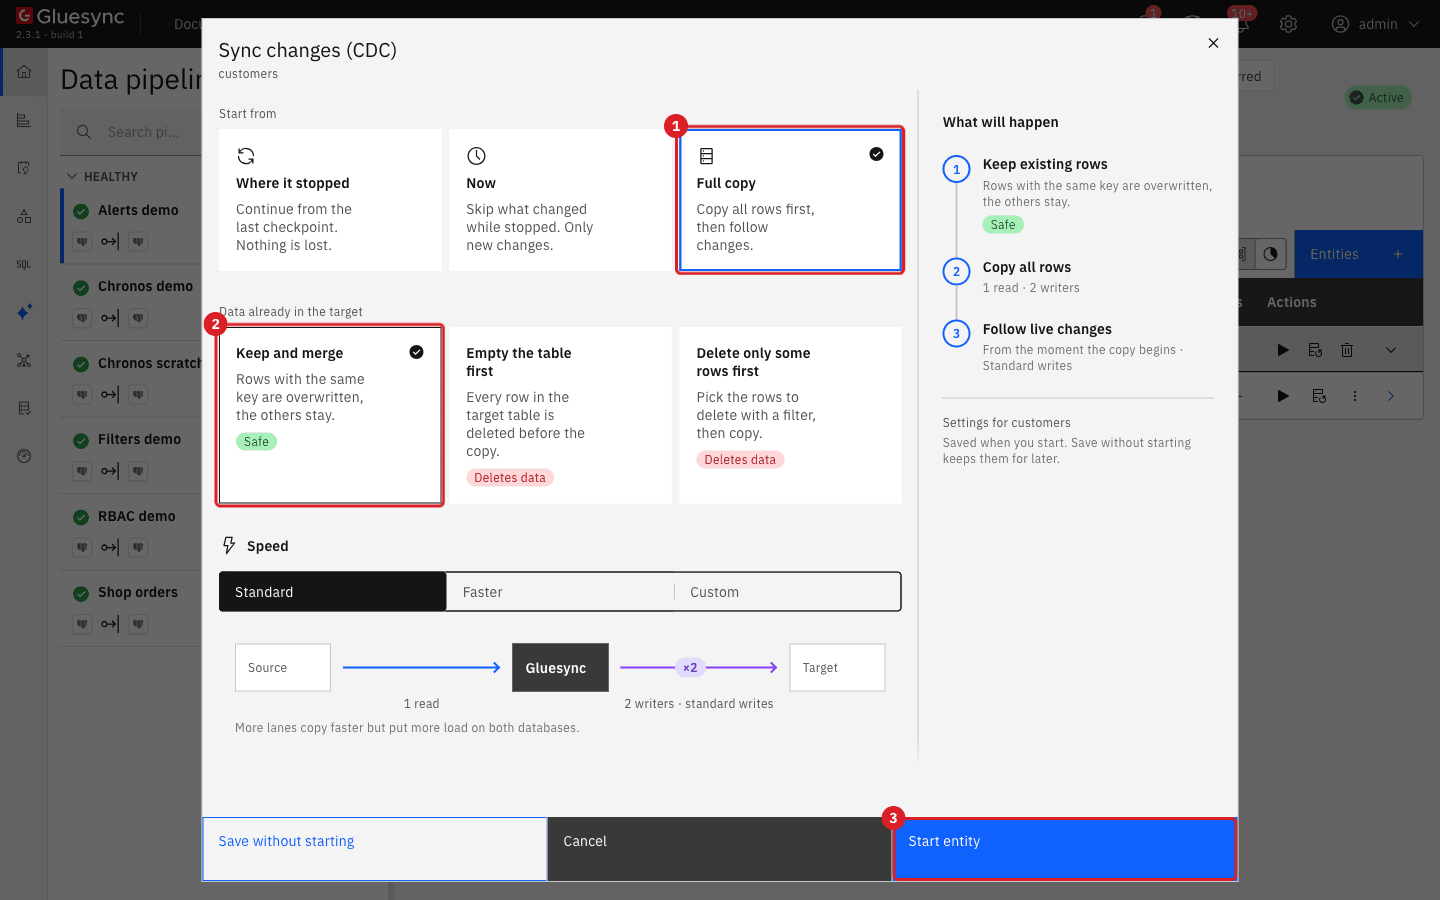Screen dimensions: 1440x900
Task: Open the gauge icon in the sidebar
Action: [24, 456]
